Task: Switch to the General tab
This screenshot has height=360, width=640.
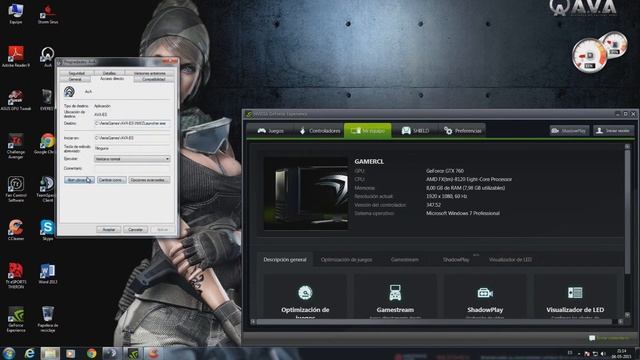Action: [x=75, y=79]
